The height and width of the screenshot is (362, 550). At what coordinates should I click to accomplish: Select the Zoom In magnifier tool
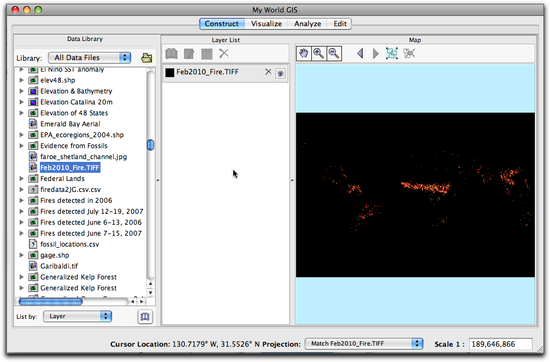[318, 54]
